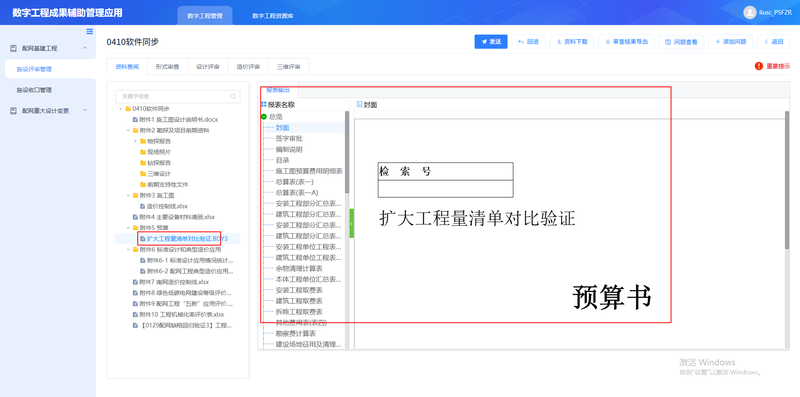Select 目录 in the report list

(x=283, y=160)
